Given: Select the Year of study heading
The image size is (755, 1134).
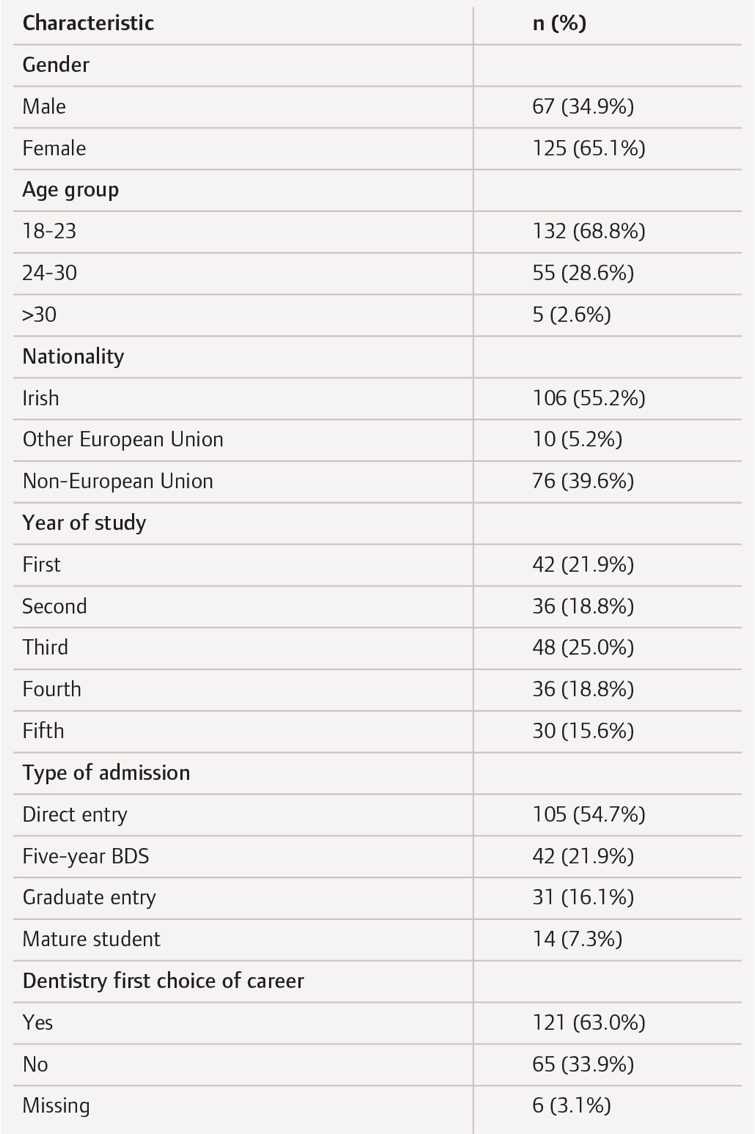Looking at the screenshot, I should click(x=84, y=523).
